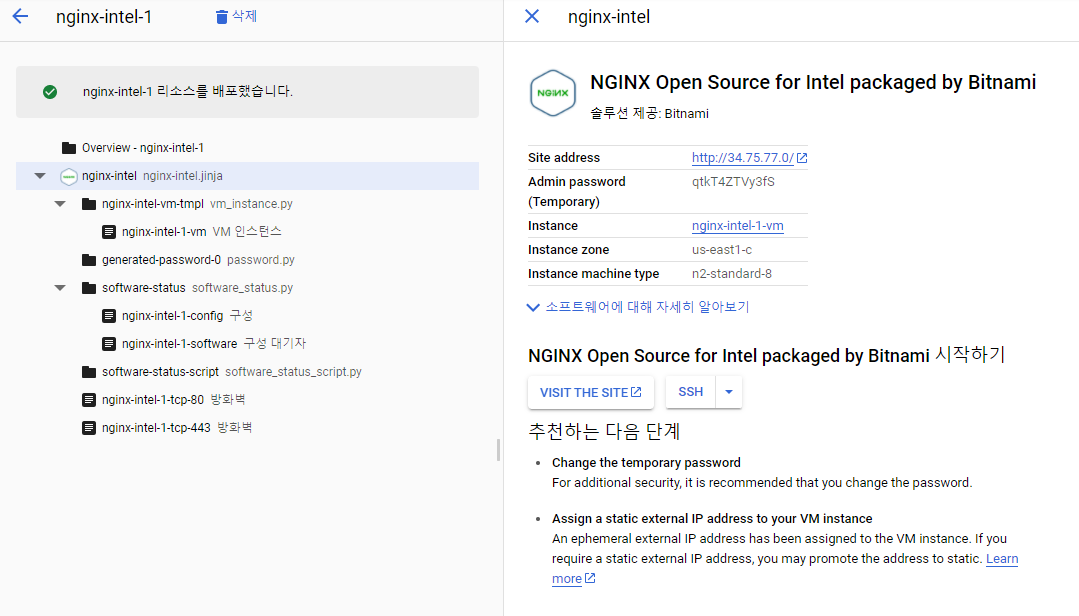Image resolution: width=1079 pixels, height=616 pixels.
Task: Click the NGINX hexagon product logo
Action: tap(553, 93)
